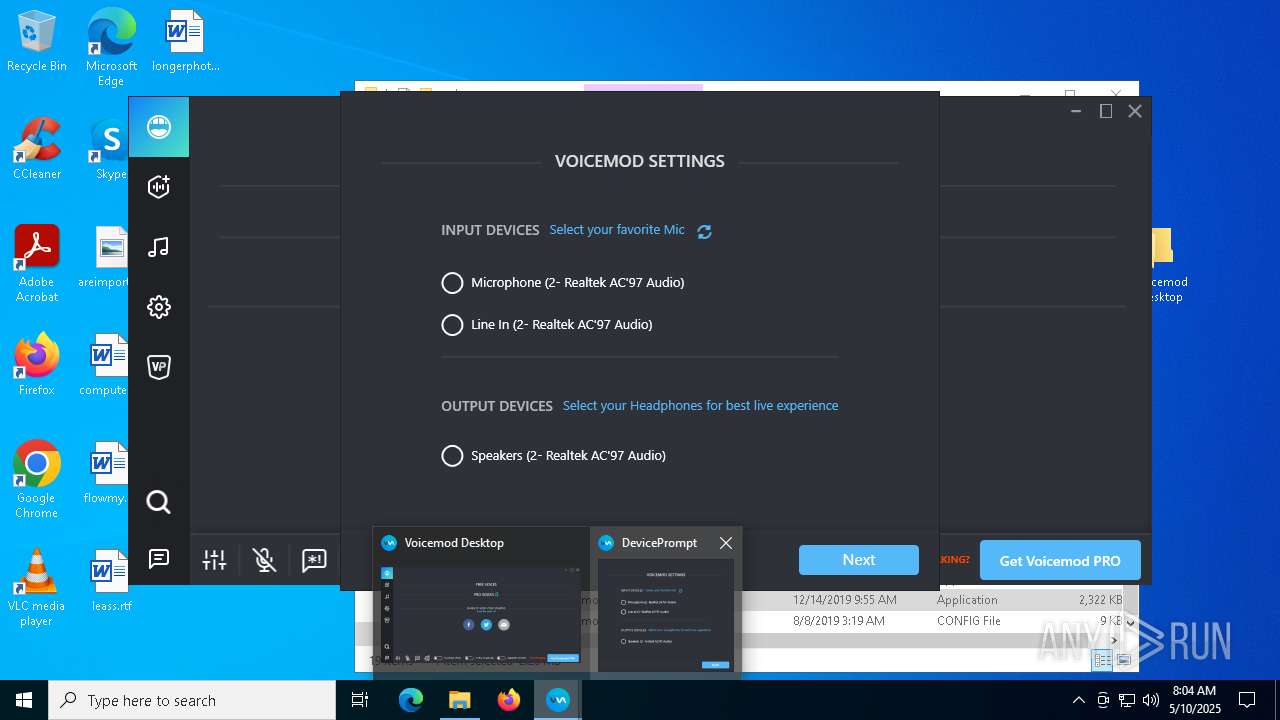Open the Meme Sound Machine sidebar icon
Screen dimensions: 1280x720
[x=159, y=187]
